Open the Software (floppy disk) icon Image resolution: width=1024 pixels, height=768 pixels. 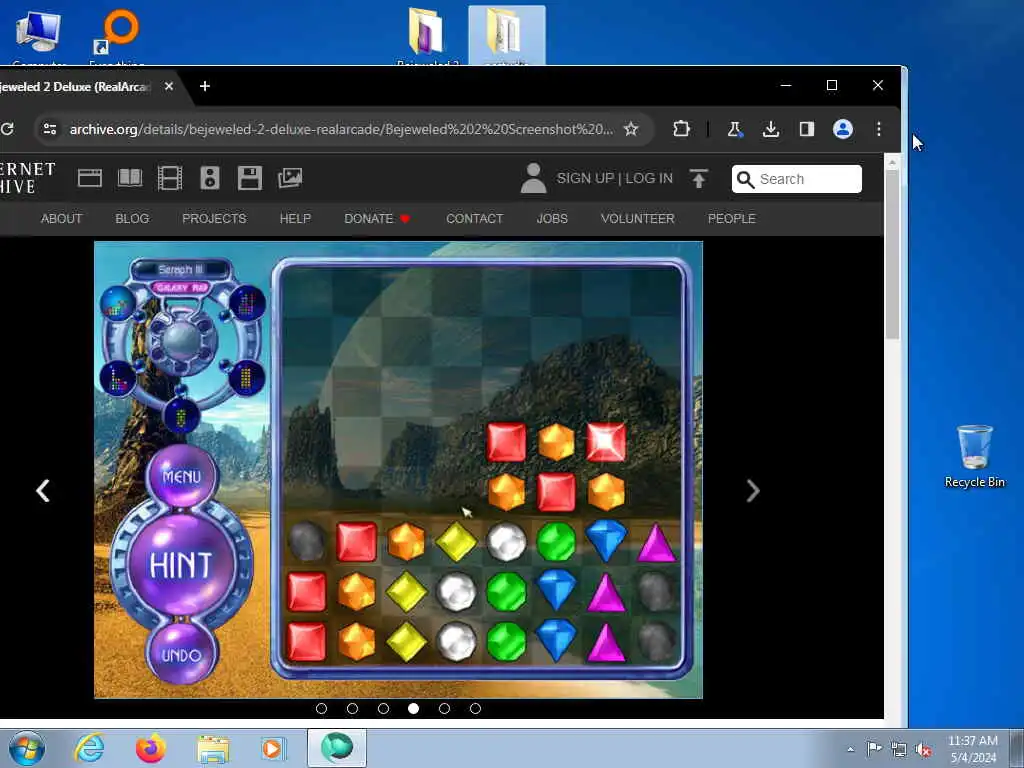click(249, 178)
